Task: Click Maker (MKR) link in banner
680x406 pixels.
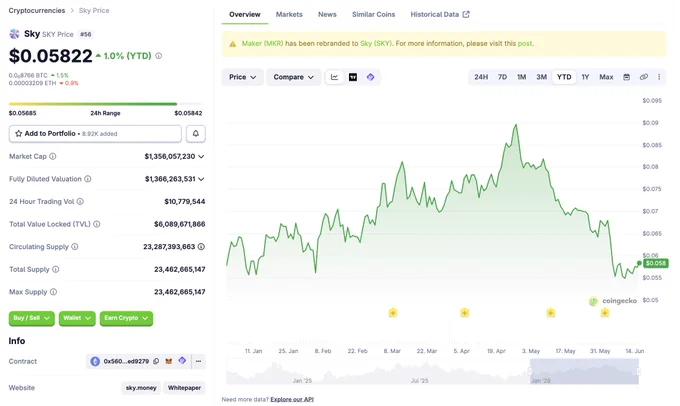Action: click(262, 43)
